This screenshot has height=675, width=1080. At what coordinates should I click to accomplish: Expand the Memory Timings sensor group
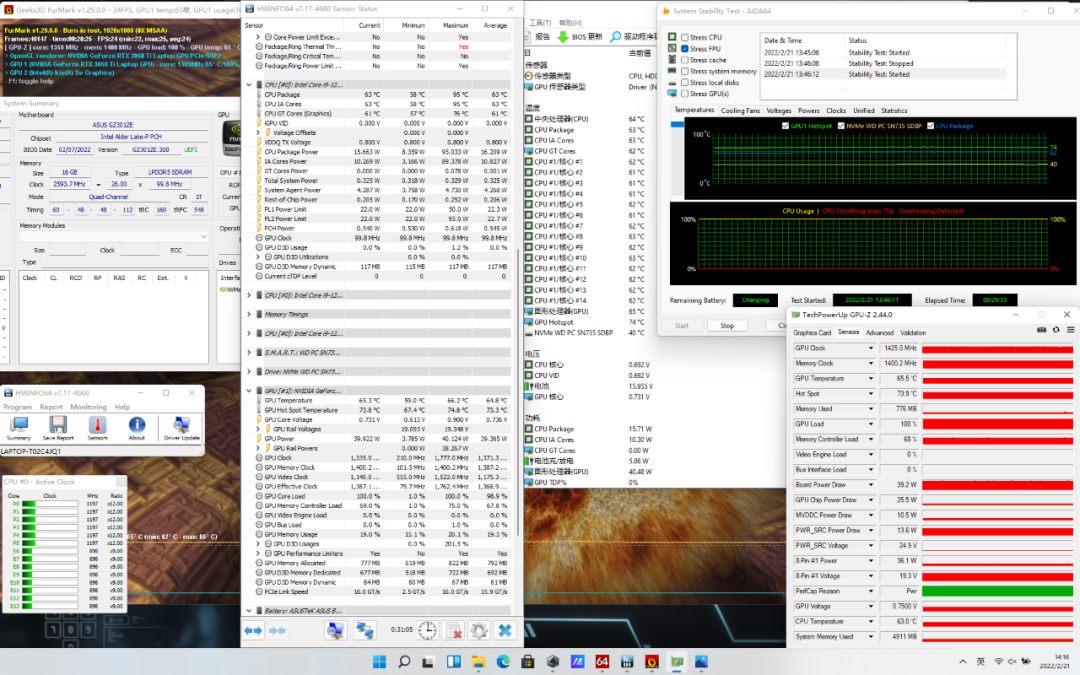tap(249, 314)
